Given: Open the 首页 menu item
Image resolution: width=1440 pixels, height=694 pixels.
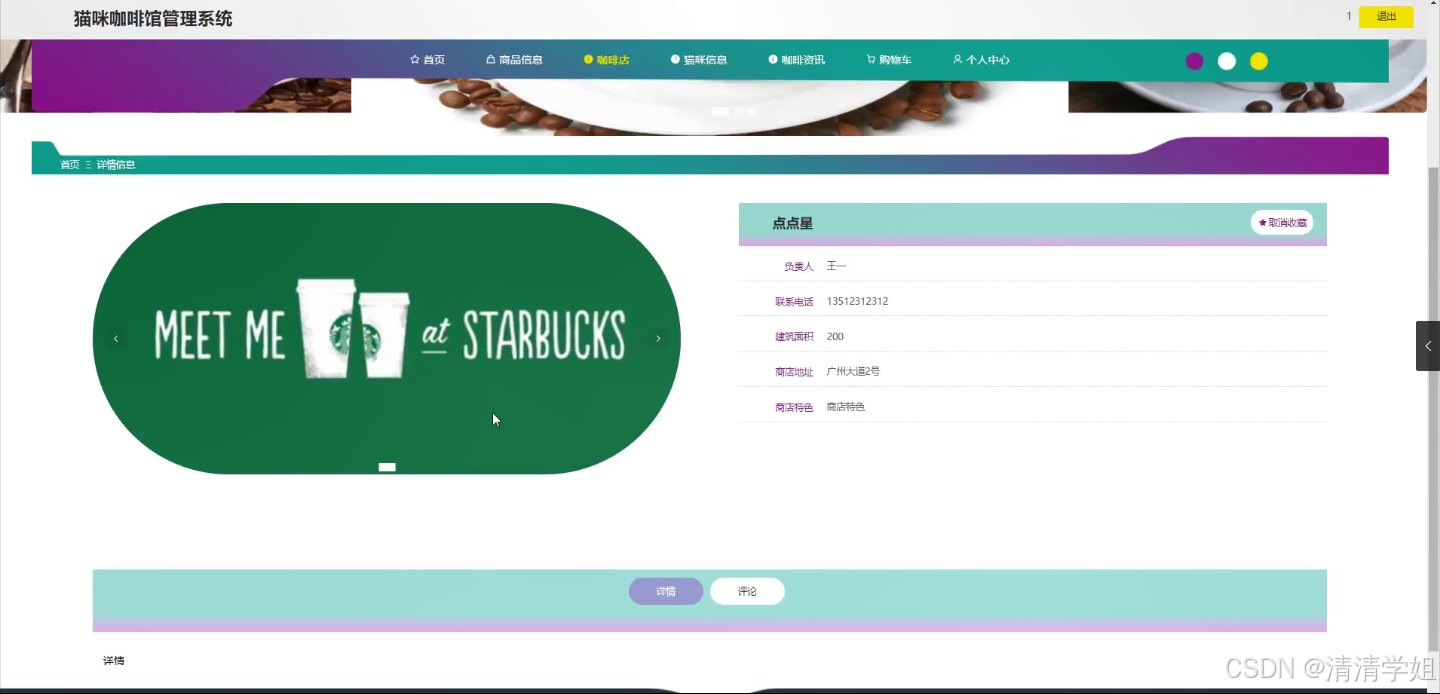Looking at the screenshot, I should pyautogui.click(x=427, y=60).
